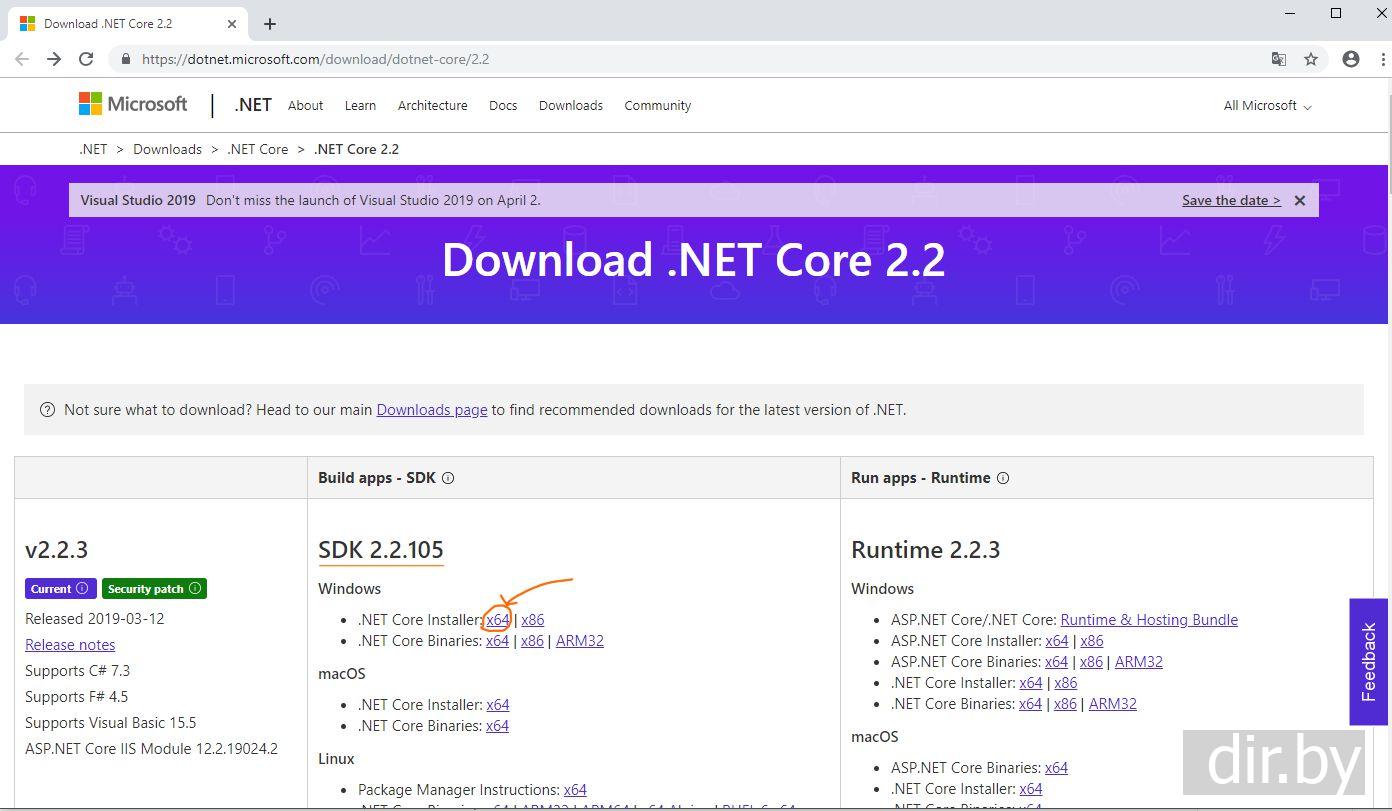
Task: Select Downloads in the top navigation
Action: (x=571, y=105)
